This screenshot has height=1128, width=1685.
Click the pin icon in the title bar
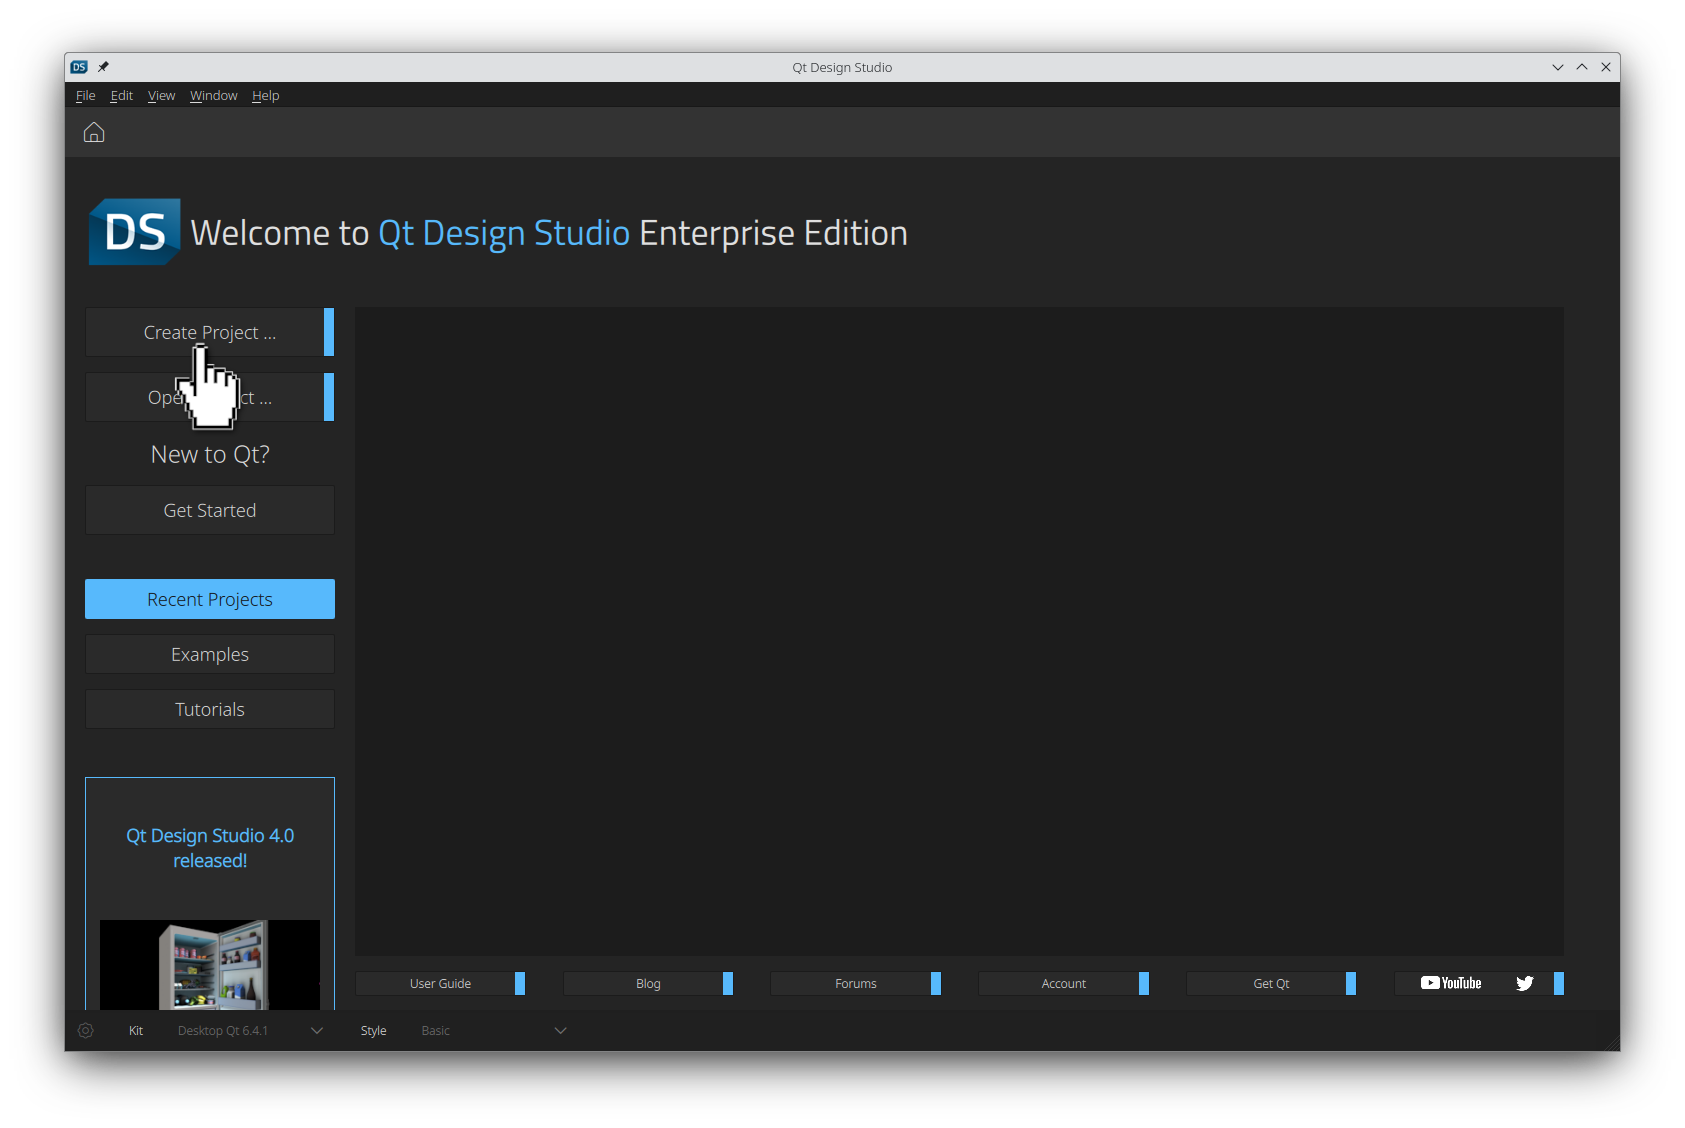(103, 66)
